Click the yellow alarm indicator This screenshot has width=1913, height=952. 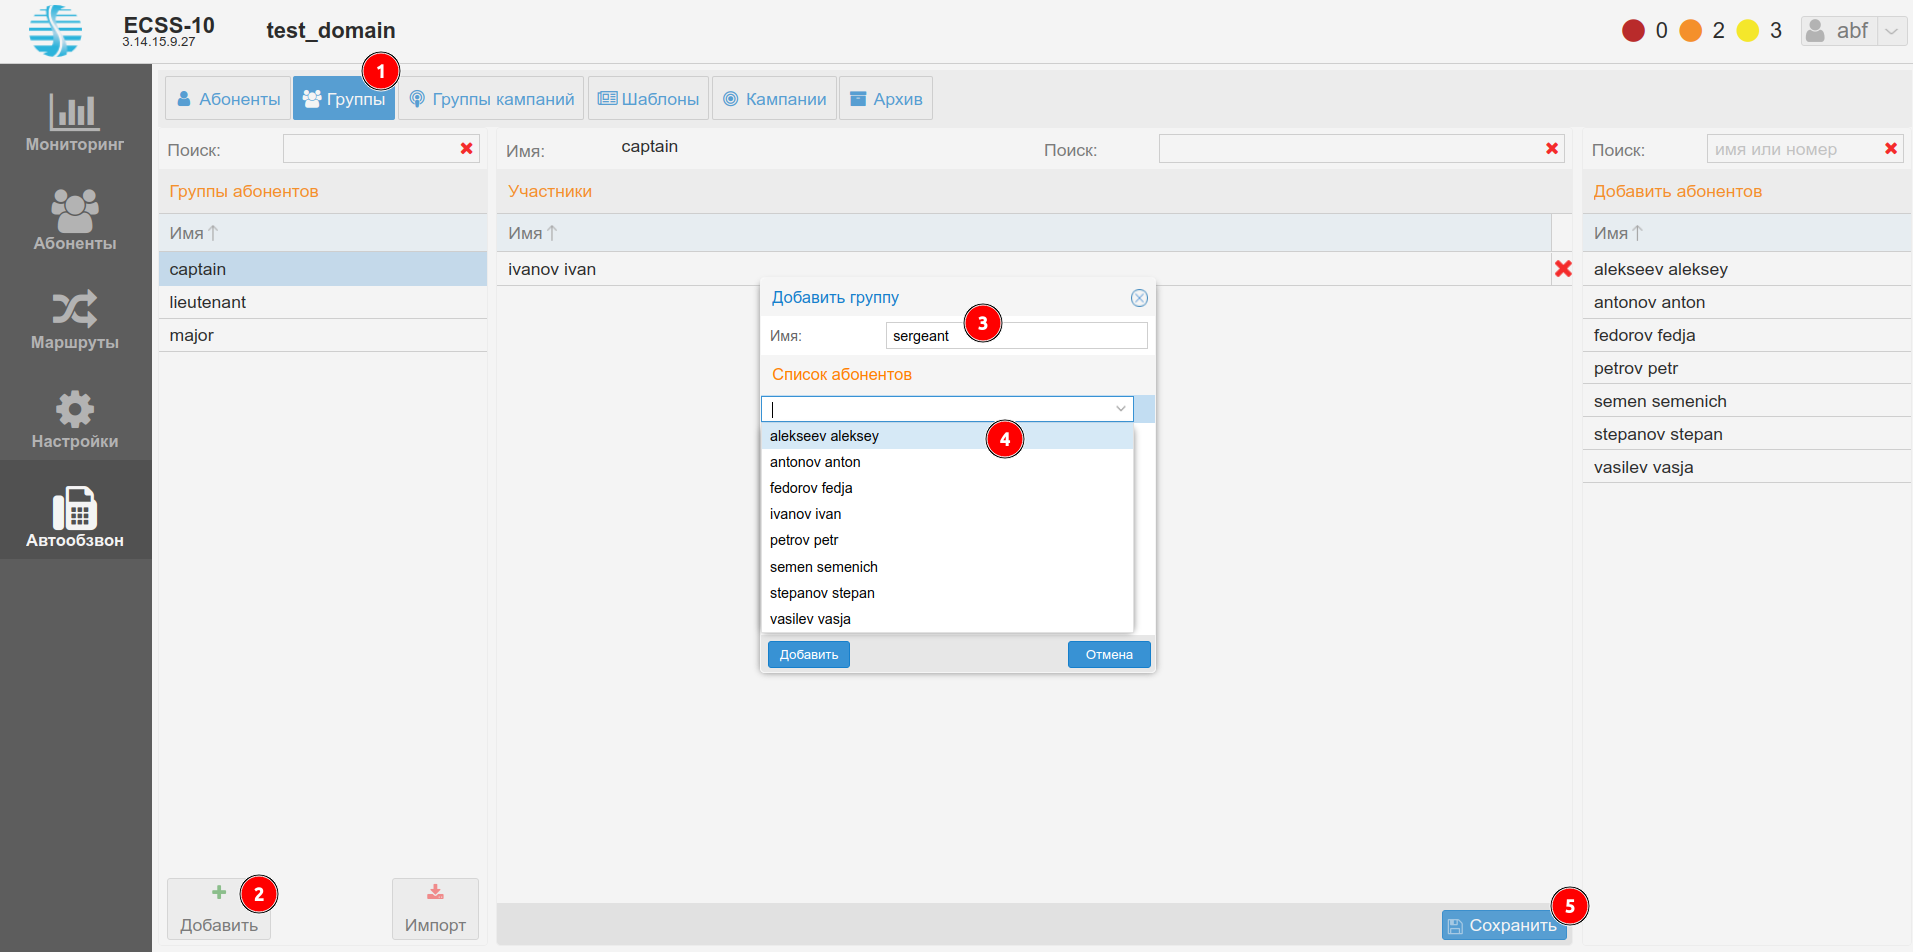[x=1748, y=31]
